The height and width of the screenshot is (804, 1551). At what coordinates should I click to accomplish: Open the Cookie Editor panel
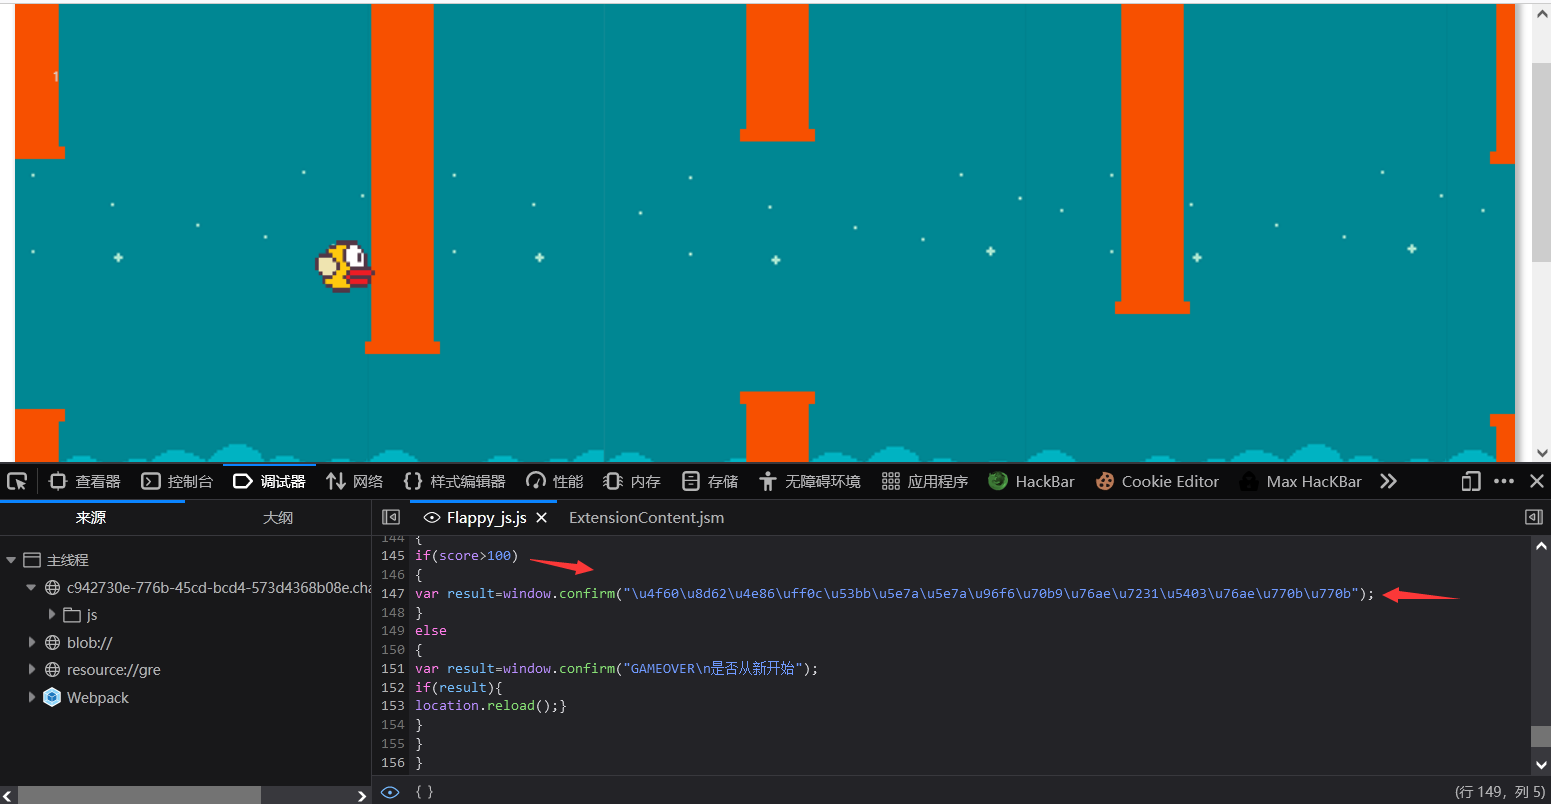tap(1158, 481)
